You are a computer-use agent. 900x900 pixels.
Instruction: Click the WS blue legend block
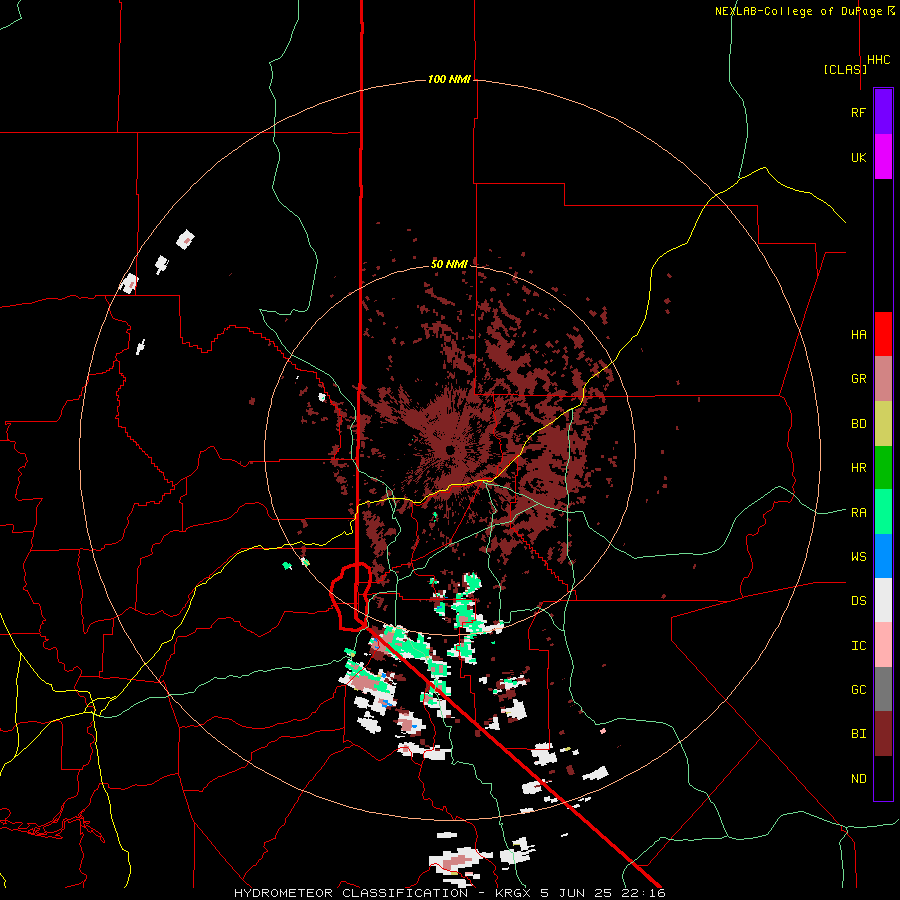pyautogui.click(x=883, y=556)
